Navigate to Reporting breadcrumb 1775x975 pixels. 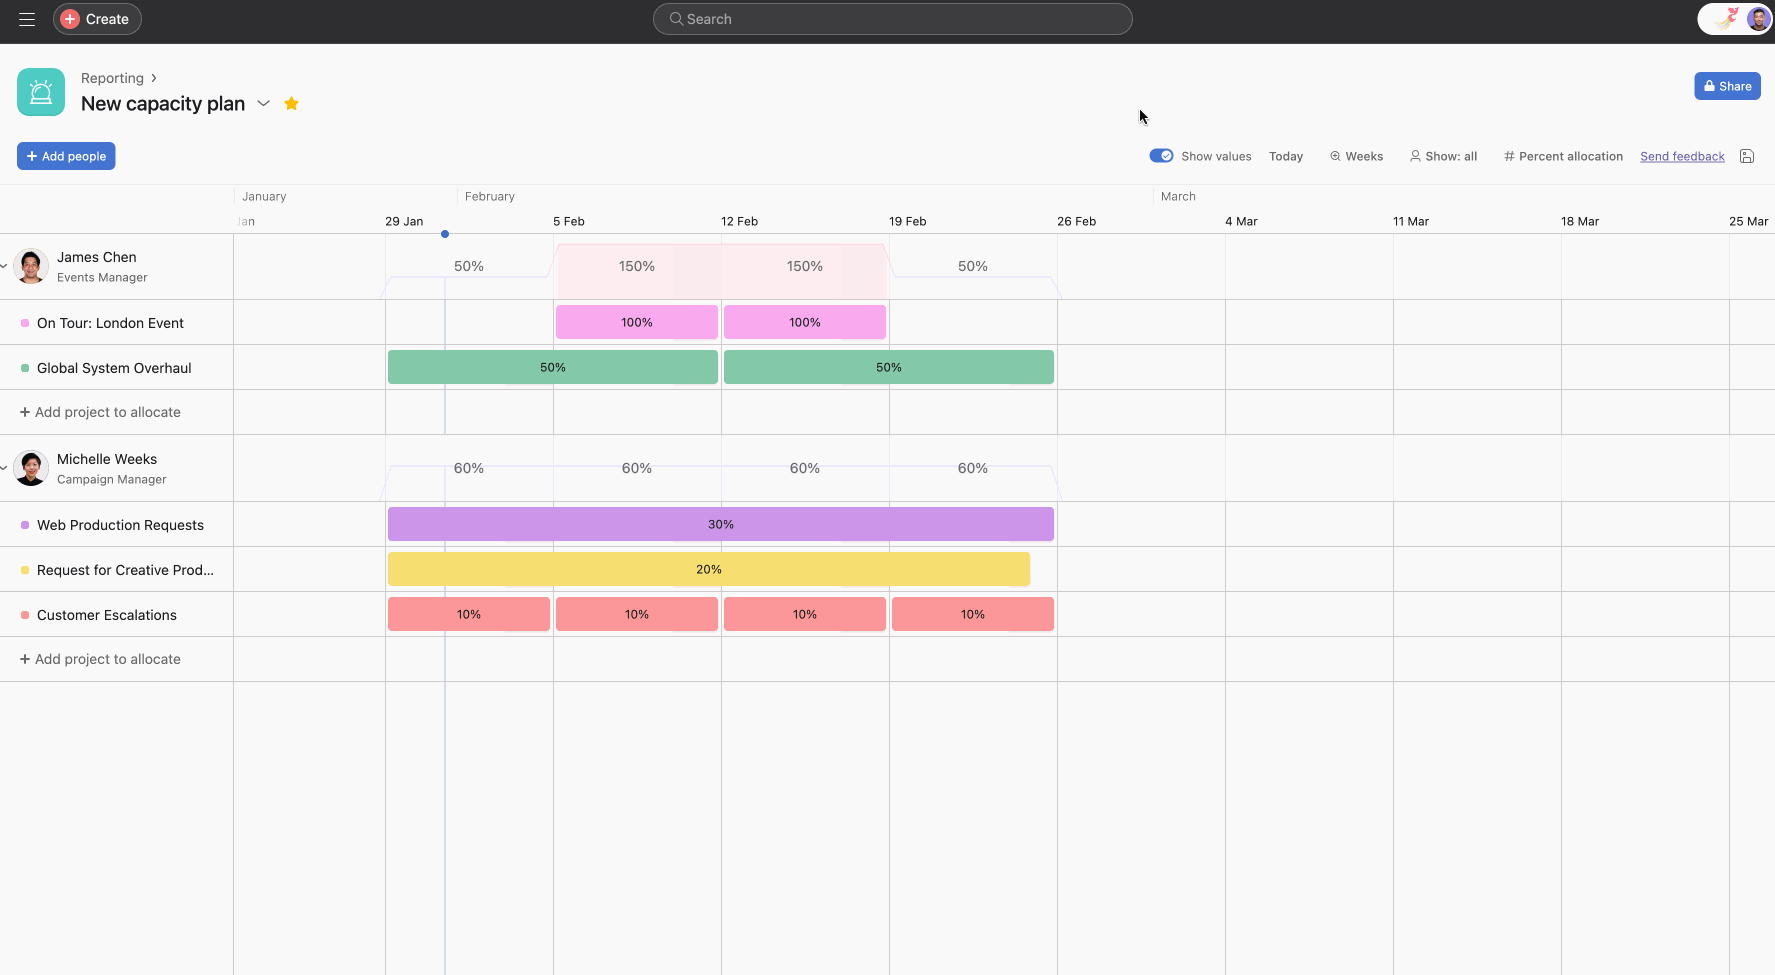112,77
